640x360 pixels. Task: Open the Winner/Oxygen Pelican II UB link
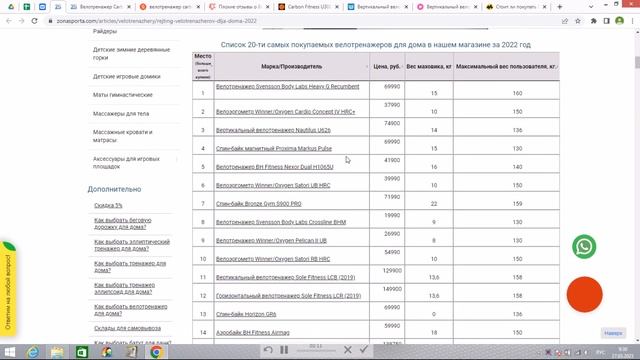tap(271, 240)
